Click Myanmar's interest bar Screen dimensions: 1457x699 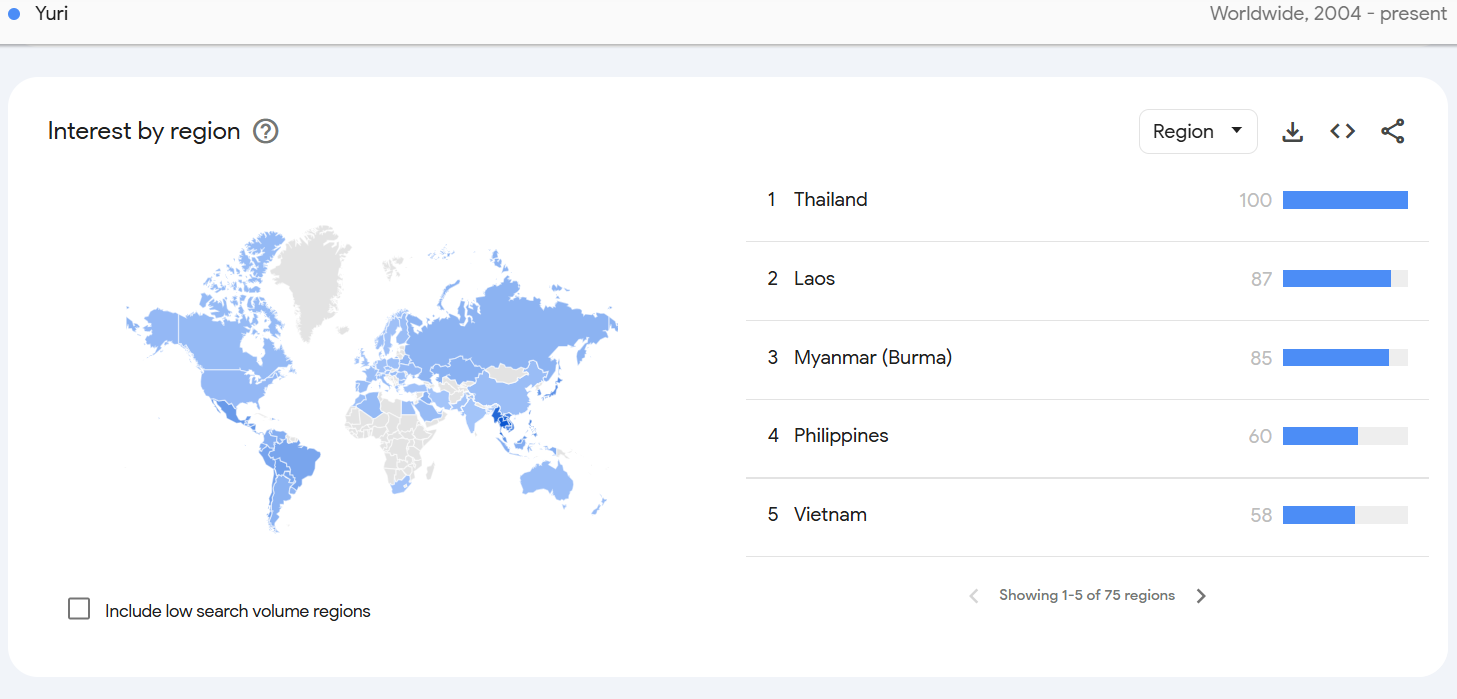(1345, 358)
